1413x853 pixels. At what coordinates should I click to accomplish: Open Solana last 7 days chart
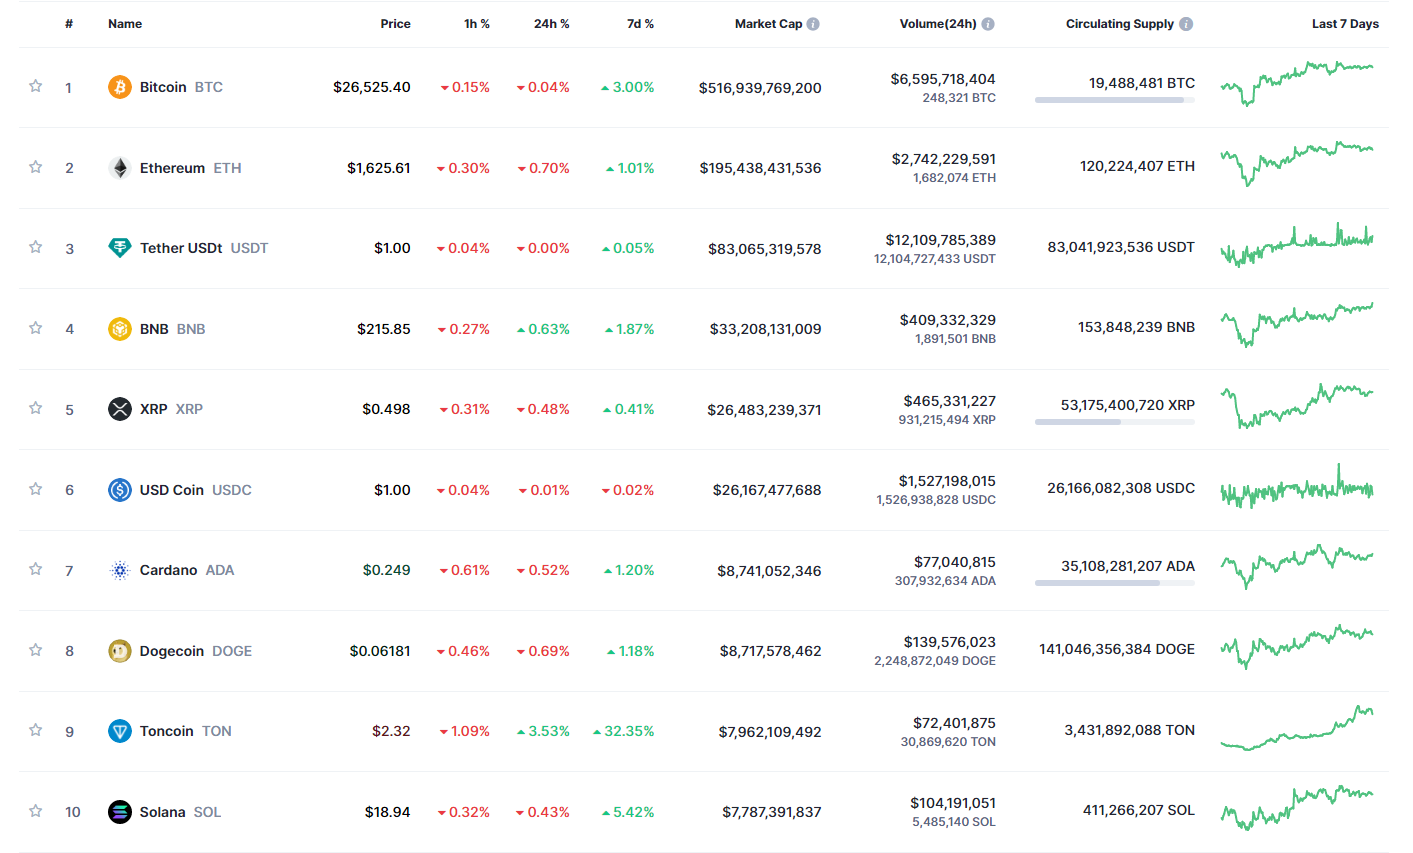pyautogui.click(x=1297, y=808)
